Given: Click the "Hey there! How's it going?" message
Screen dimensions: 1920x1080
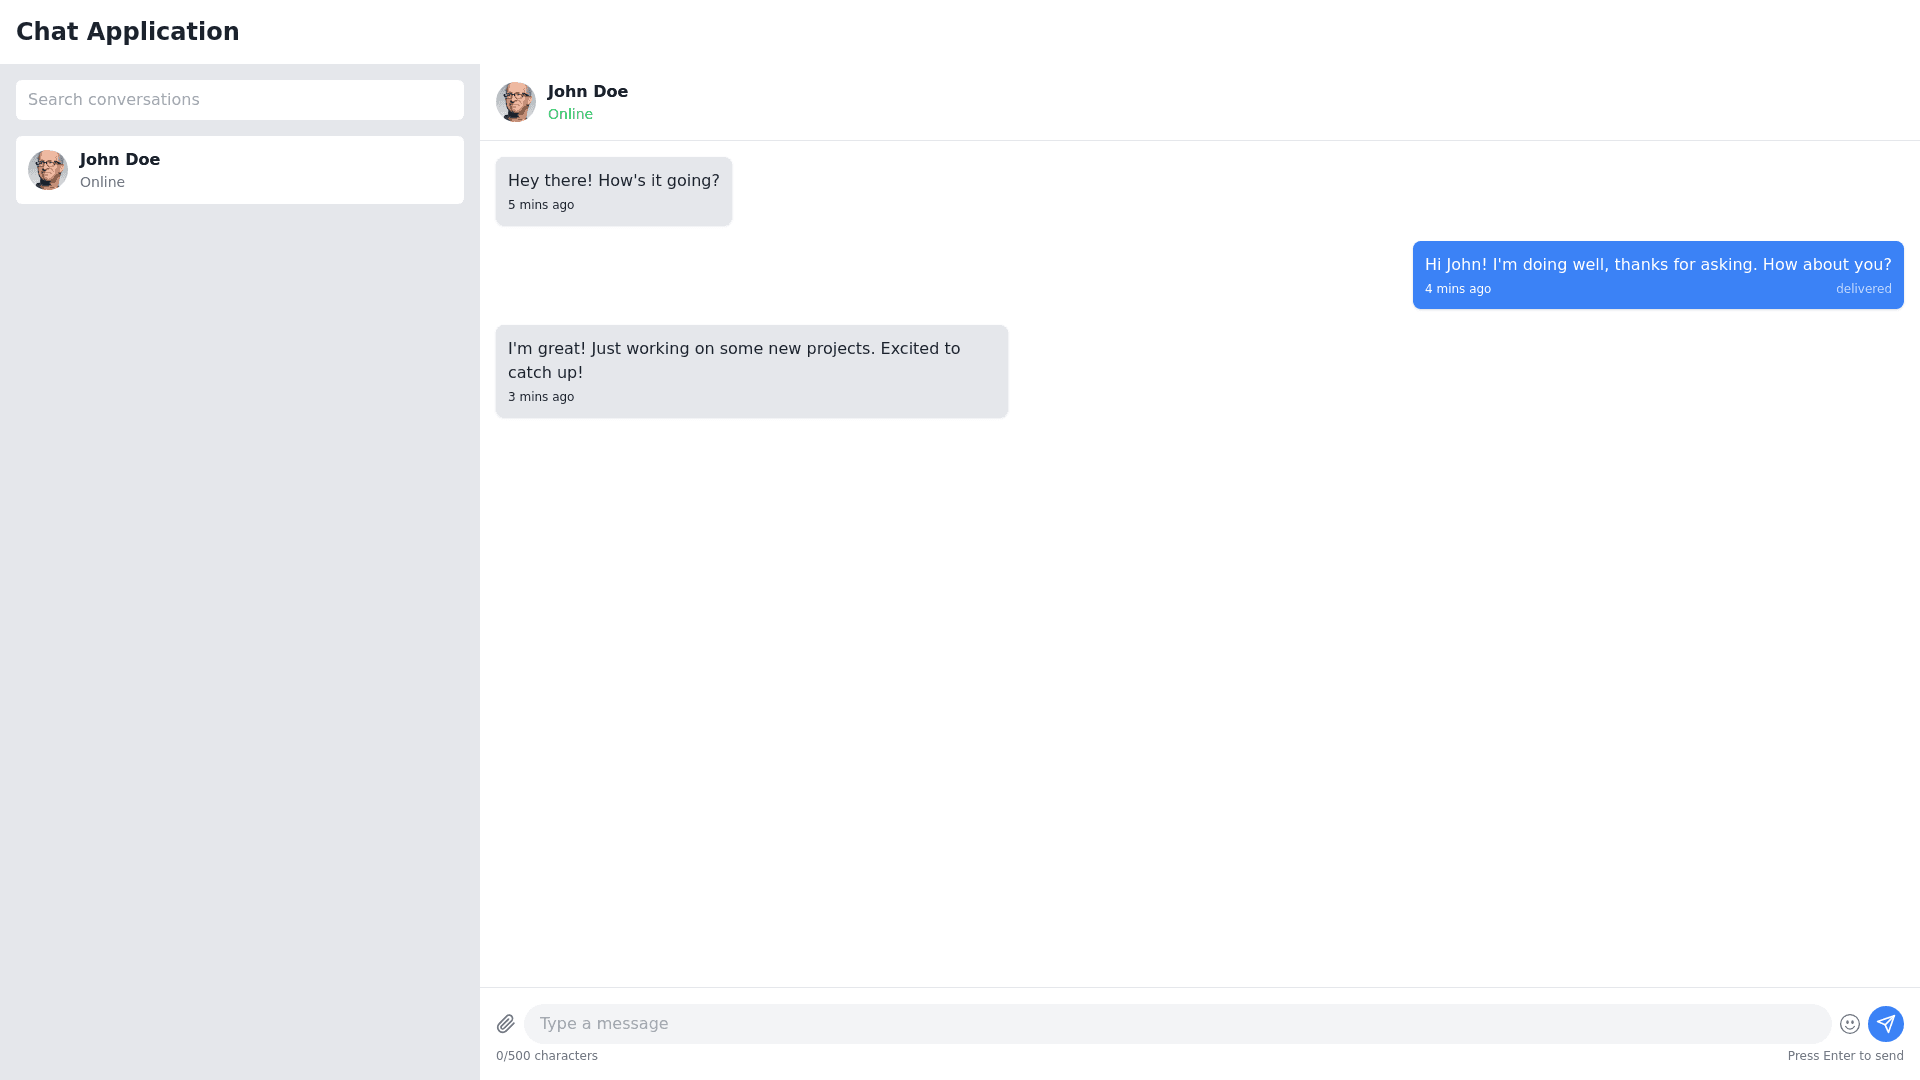Looking at the screenshot, I should tap(614, 181).
